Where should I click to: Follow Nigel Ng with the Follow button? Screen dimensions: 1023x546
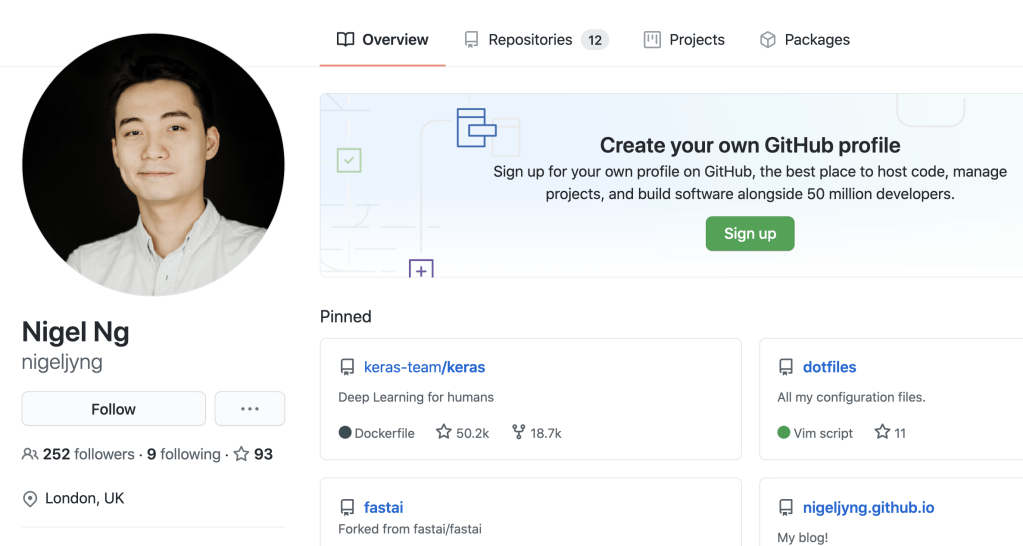pyautogui.click(x=113, y=409)
